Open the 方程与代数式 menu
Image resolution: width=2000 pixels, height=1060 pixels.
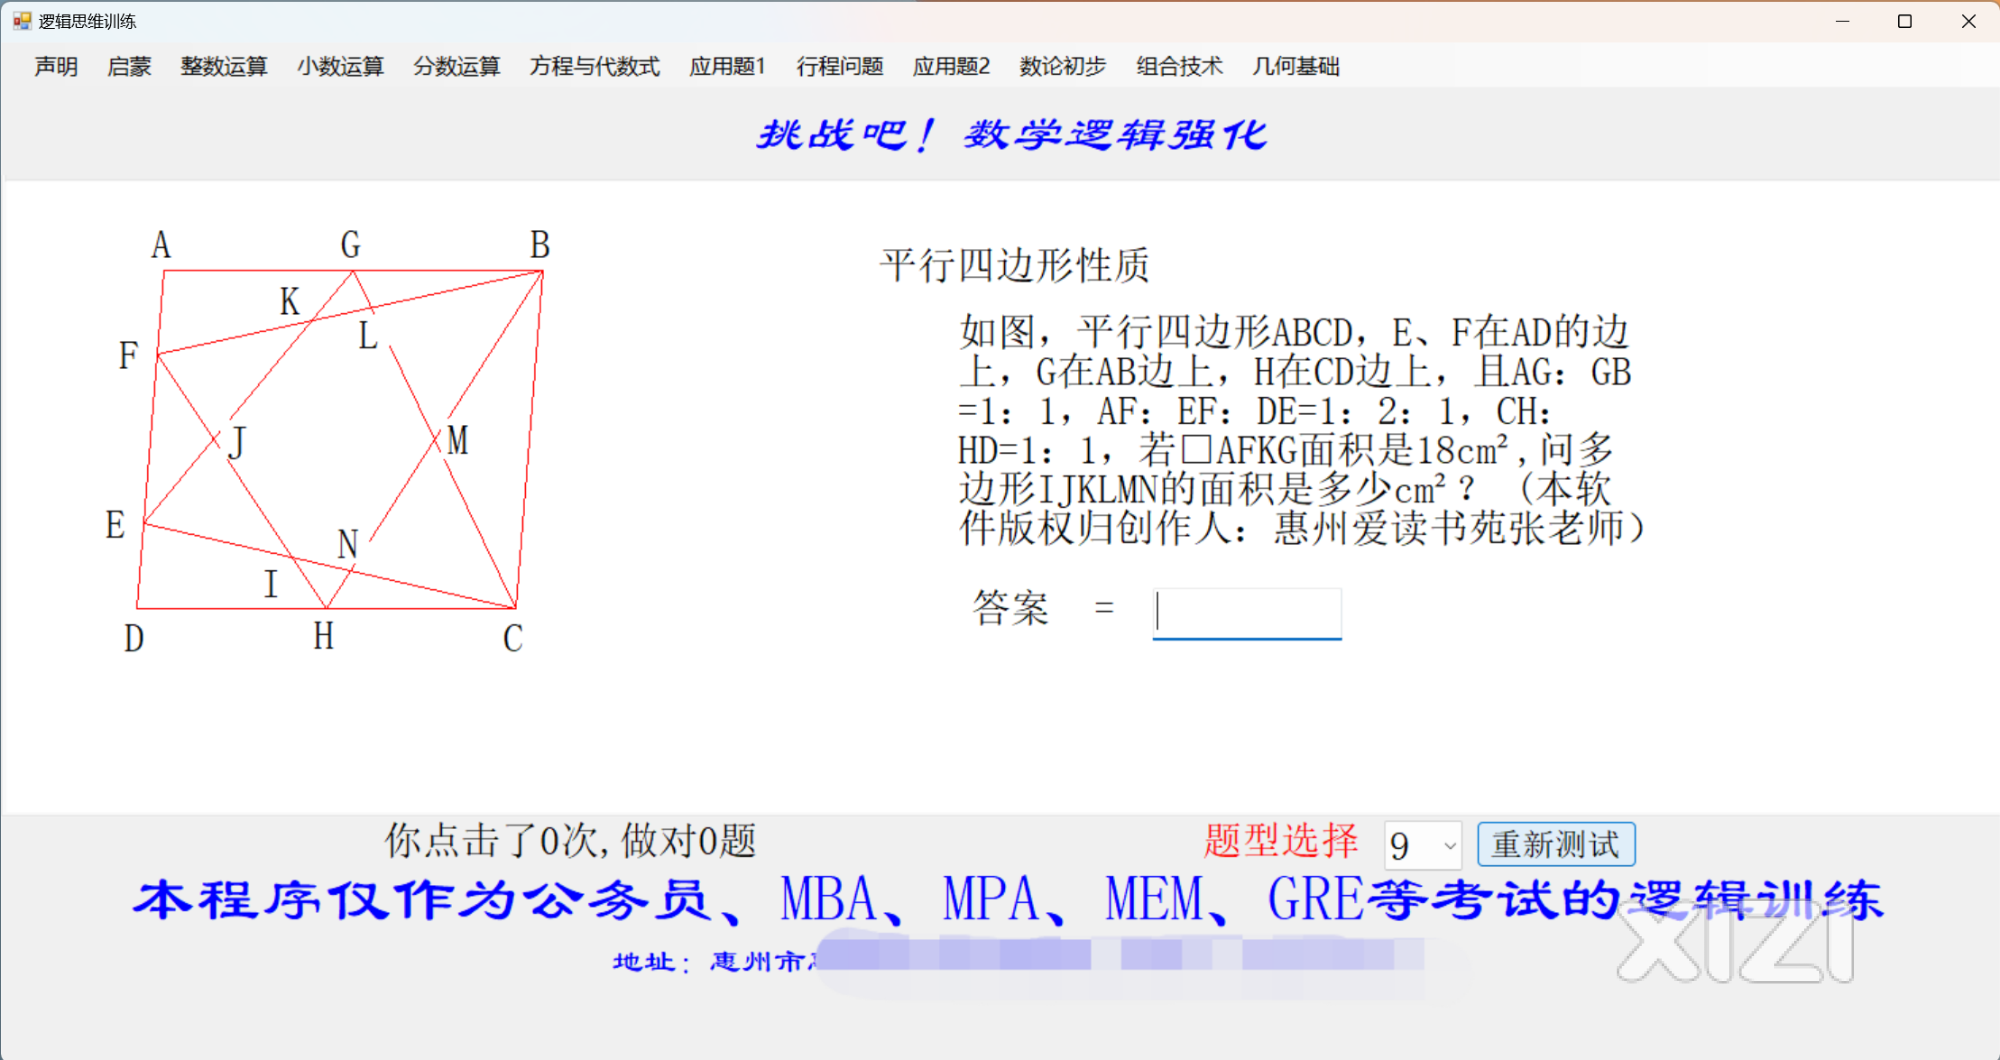point(595,66)
